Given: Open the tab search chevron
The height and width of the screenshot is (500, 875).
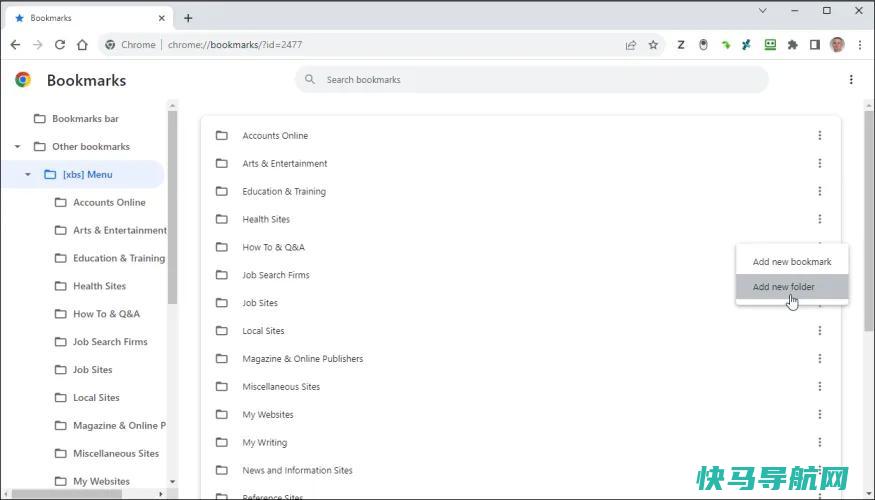Looking at the screenshot, I should pos(763,11).
